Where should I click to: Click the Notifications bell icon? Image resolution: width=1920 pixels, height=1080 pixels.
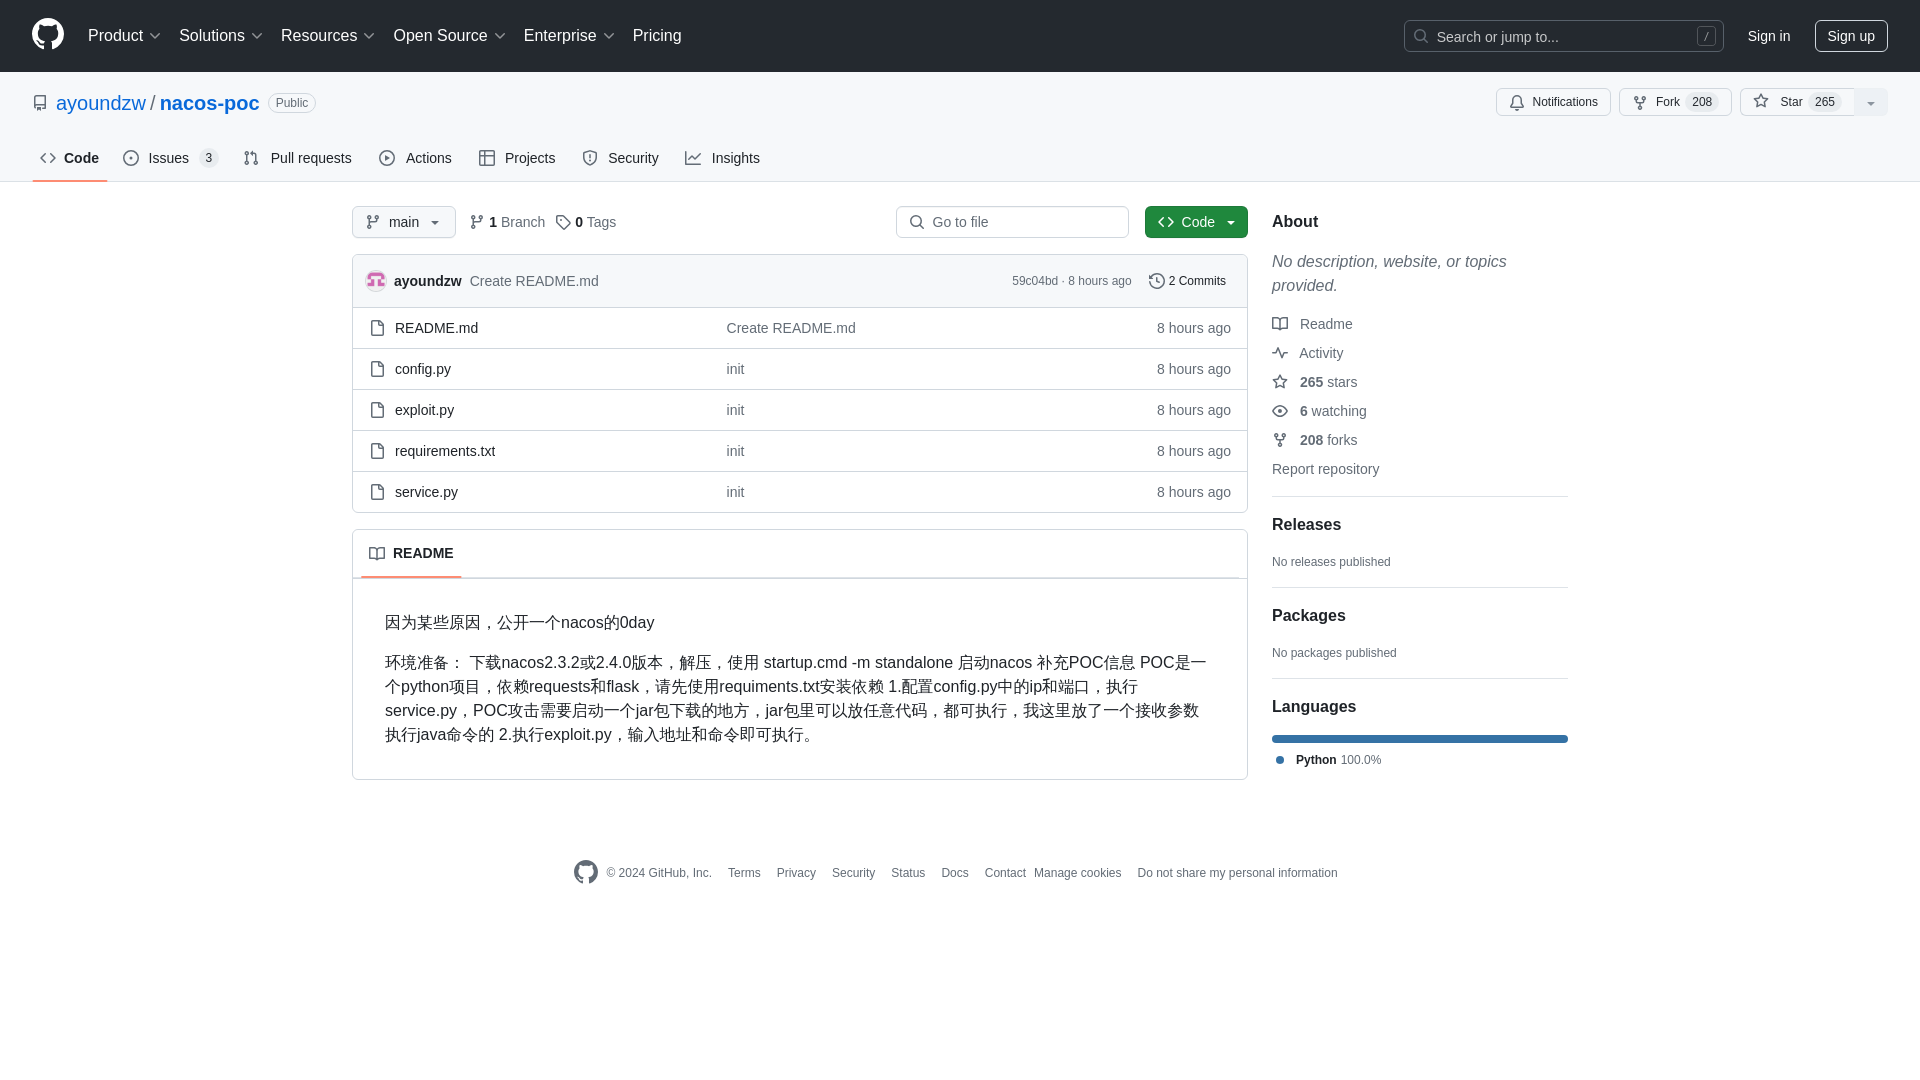(x=1517, y=102)
